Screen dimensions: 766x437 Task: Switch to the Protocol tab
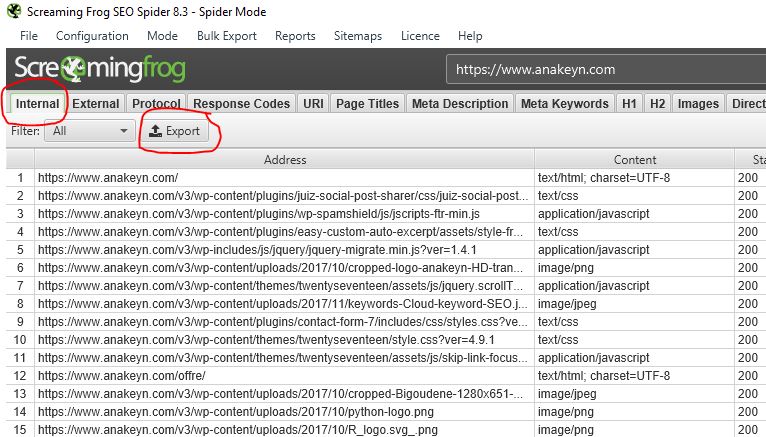156,104
